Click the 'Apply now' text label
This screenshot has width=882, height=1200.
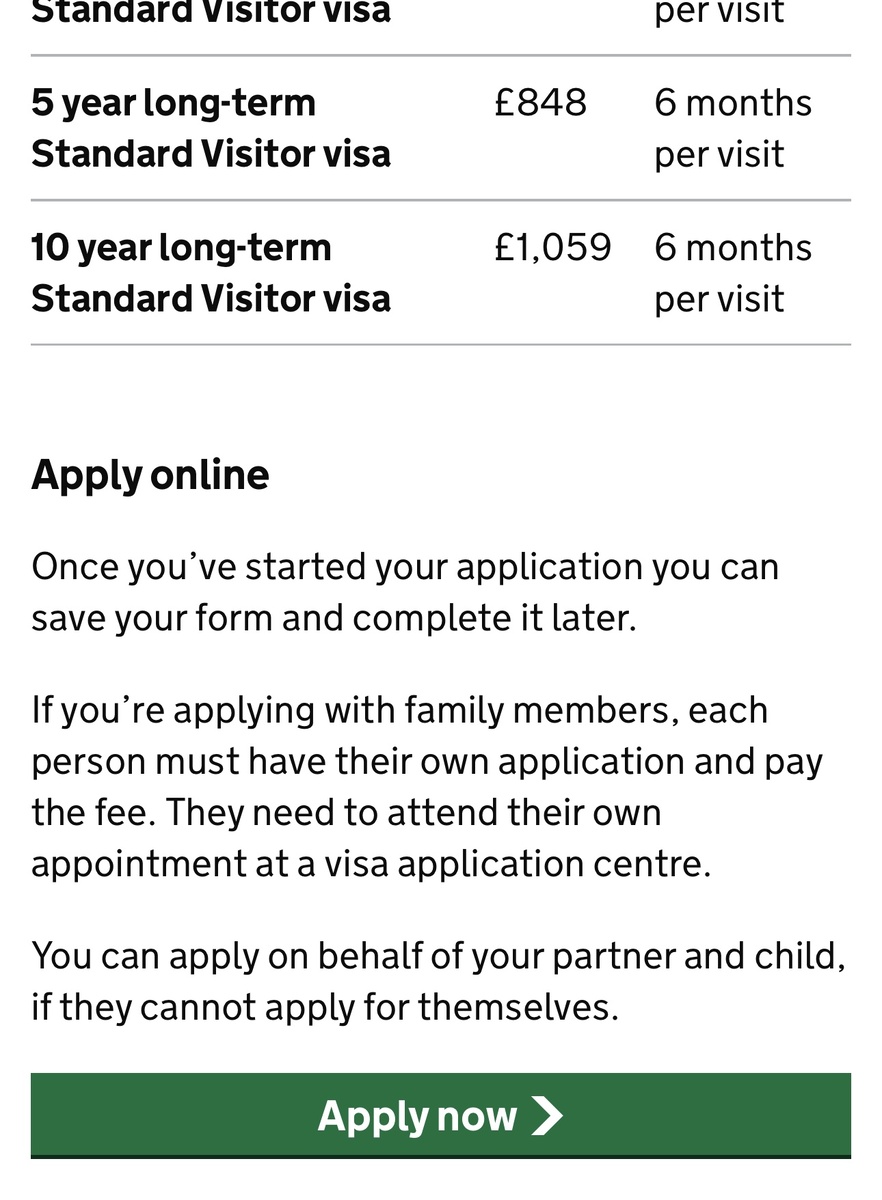coord(417,1116)
